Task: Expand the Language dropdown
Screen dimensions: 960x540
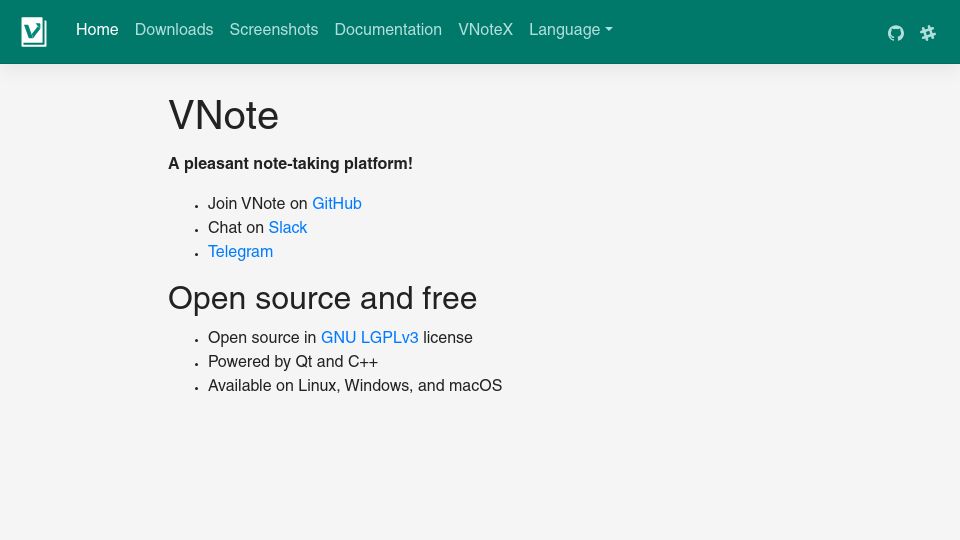Action: coord(571,29)
